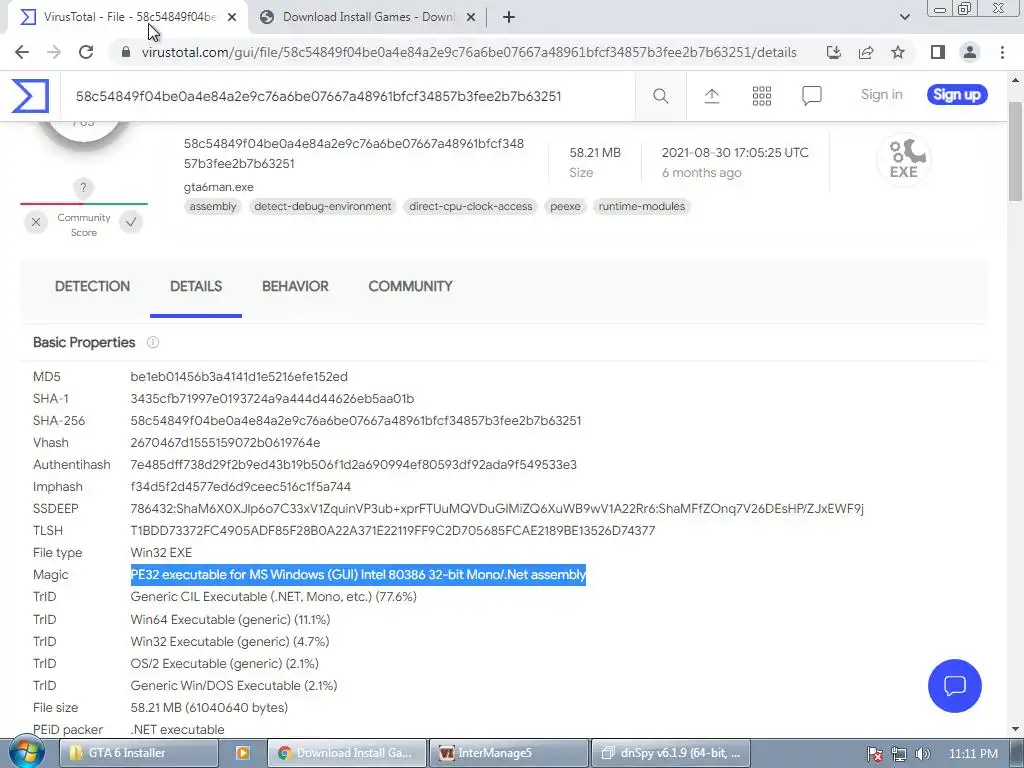Click the MD5 hash value

coord(239,377)
